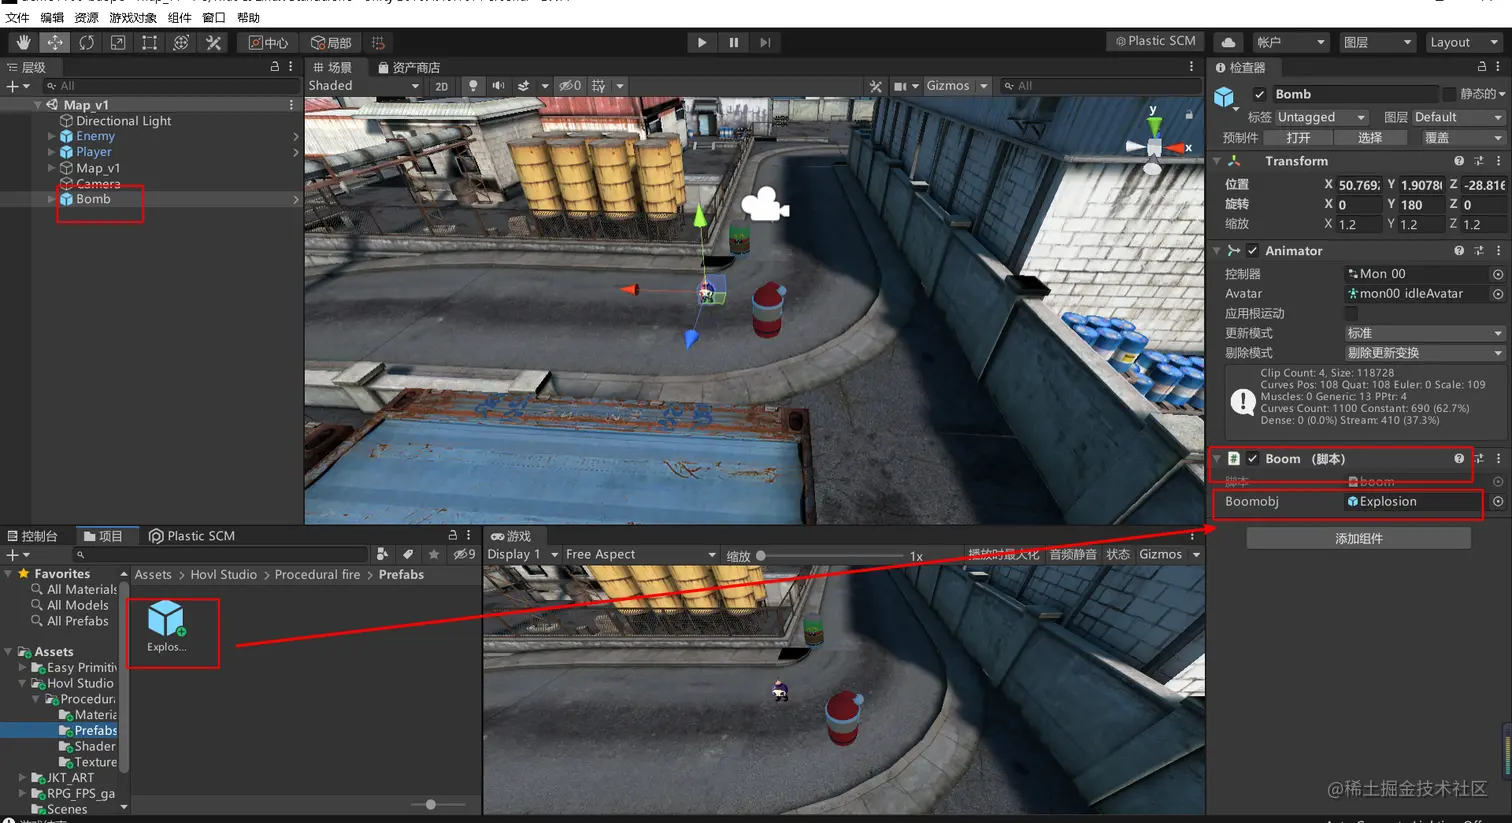Click the prefab 选择 button

(x=1370, y=138)
